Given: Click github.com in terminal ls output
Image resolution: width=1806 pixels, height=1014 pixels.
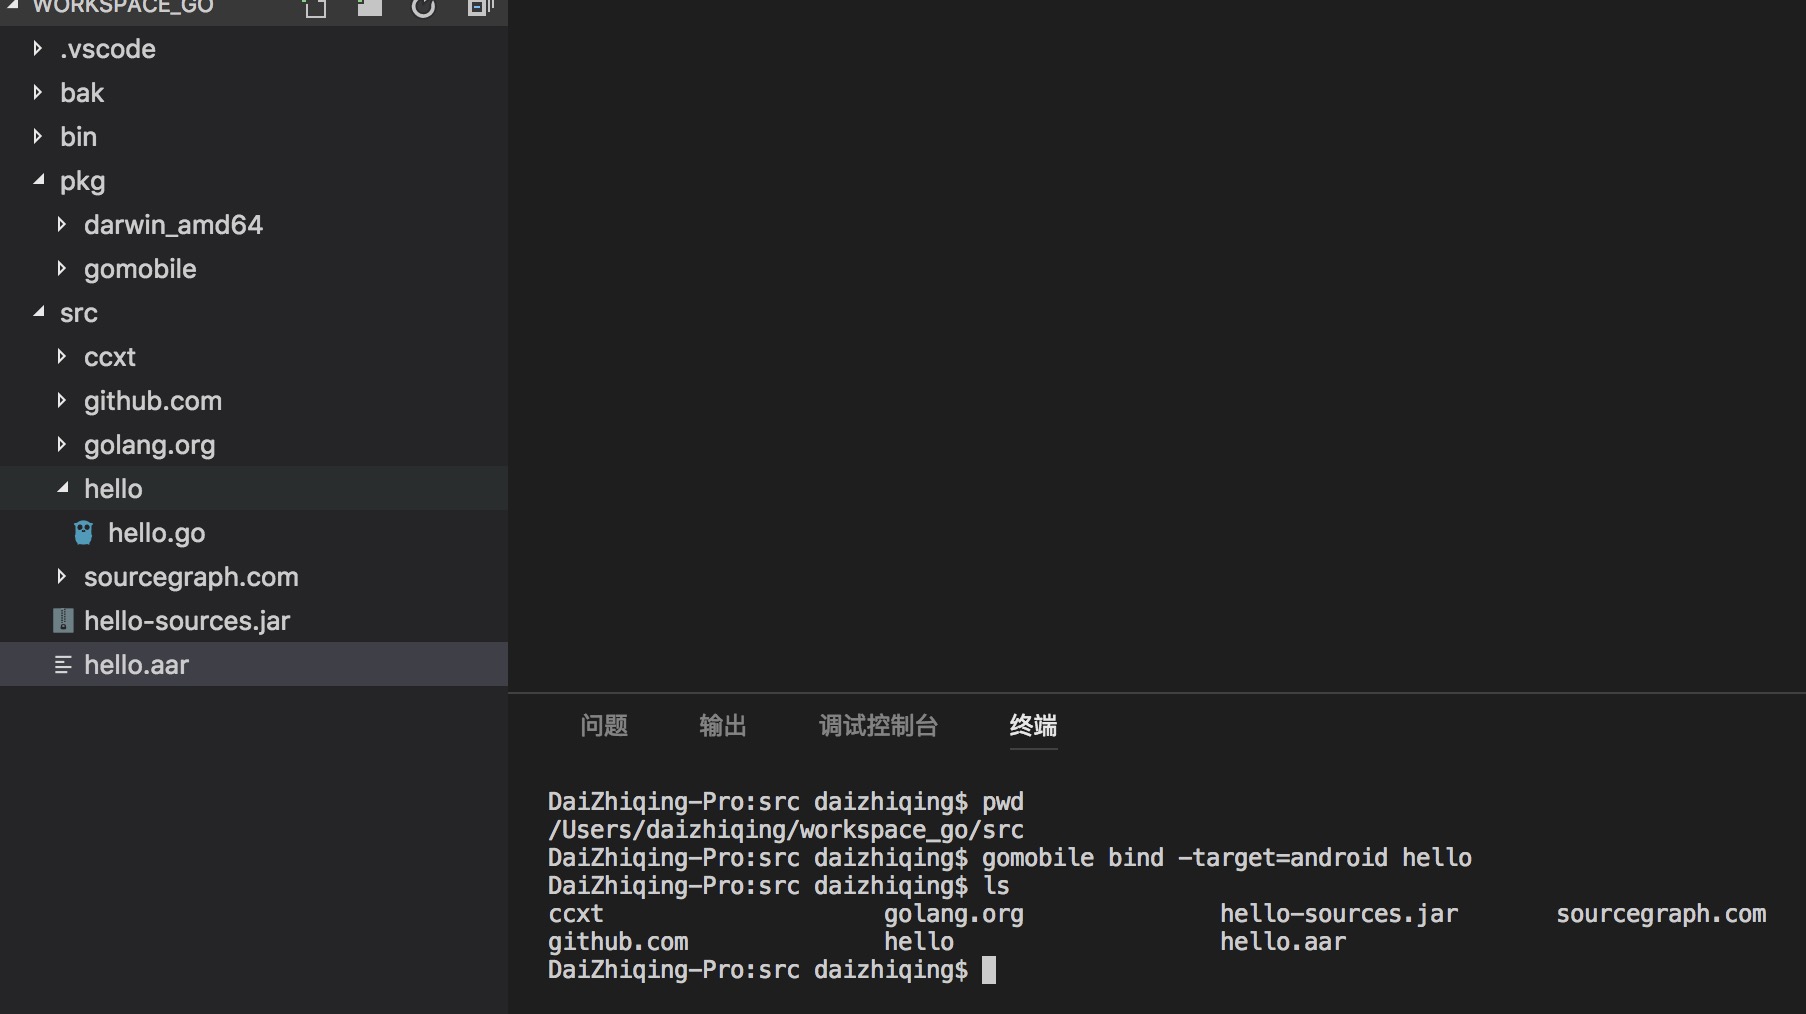Looking at the screenshot, I should coord(618,942).
